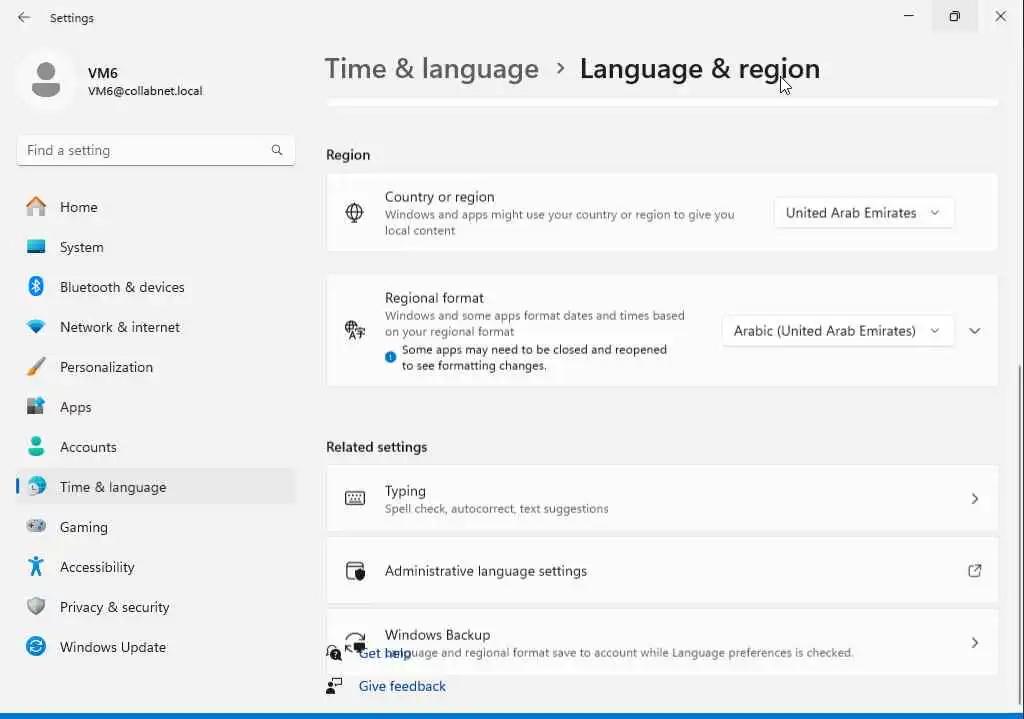Click the Regional format language icon

click(x=355, y=330)
